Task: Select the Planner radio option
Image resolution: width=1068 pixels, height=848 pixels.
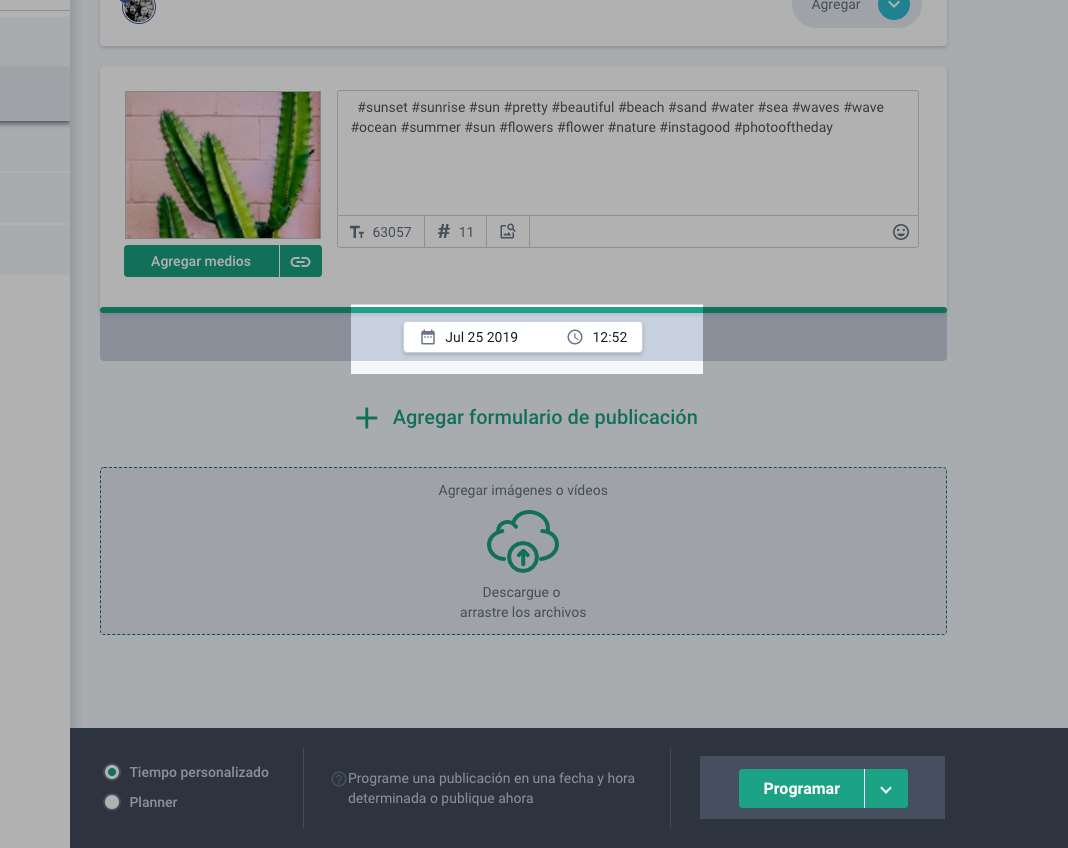Action: point(112,802)
